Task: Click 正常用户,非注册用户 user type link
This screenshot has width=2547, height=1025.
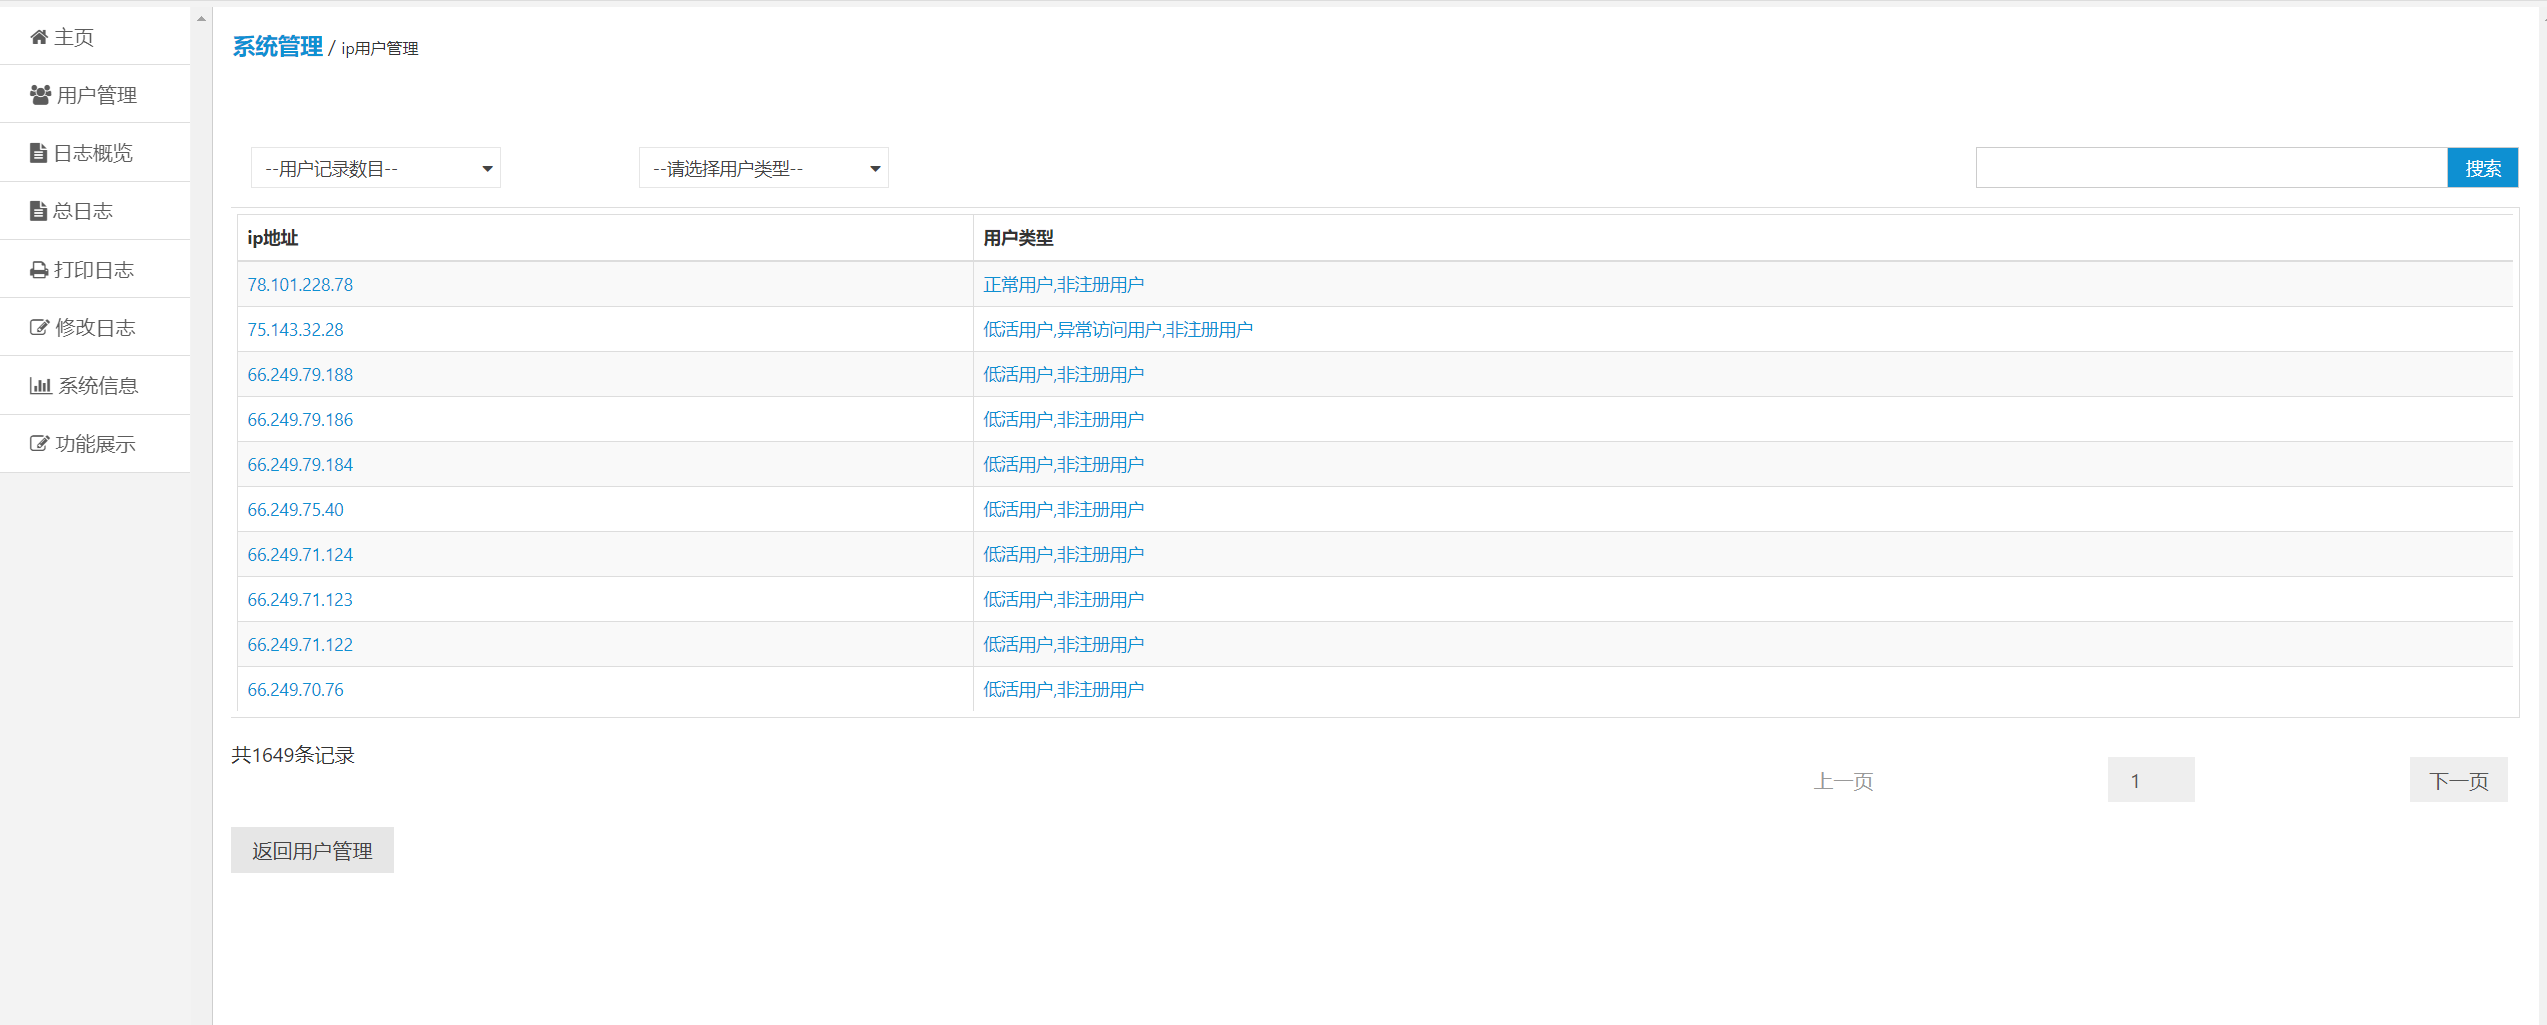Action: [1064, 285]
